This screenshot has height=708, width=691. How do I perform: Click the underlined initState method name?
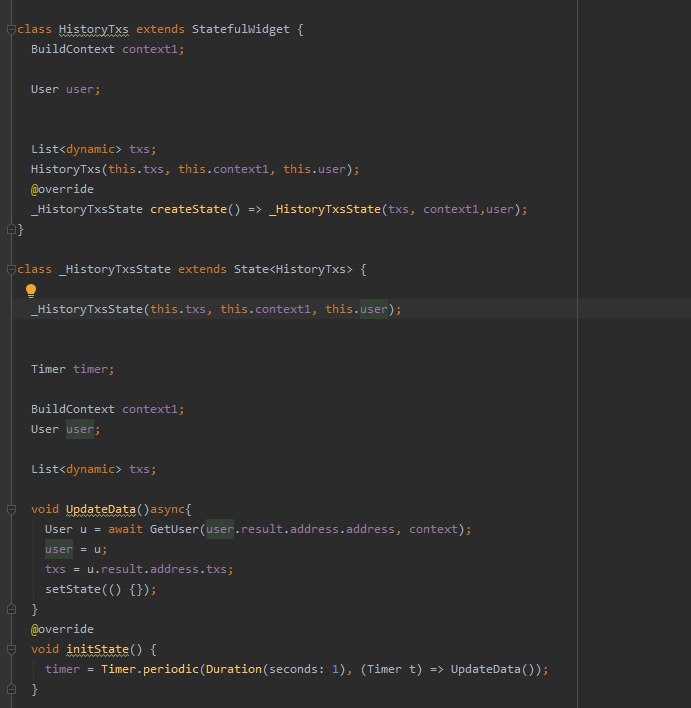(x=97, y=649)
